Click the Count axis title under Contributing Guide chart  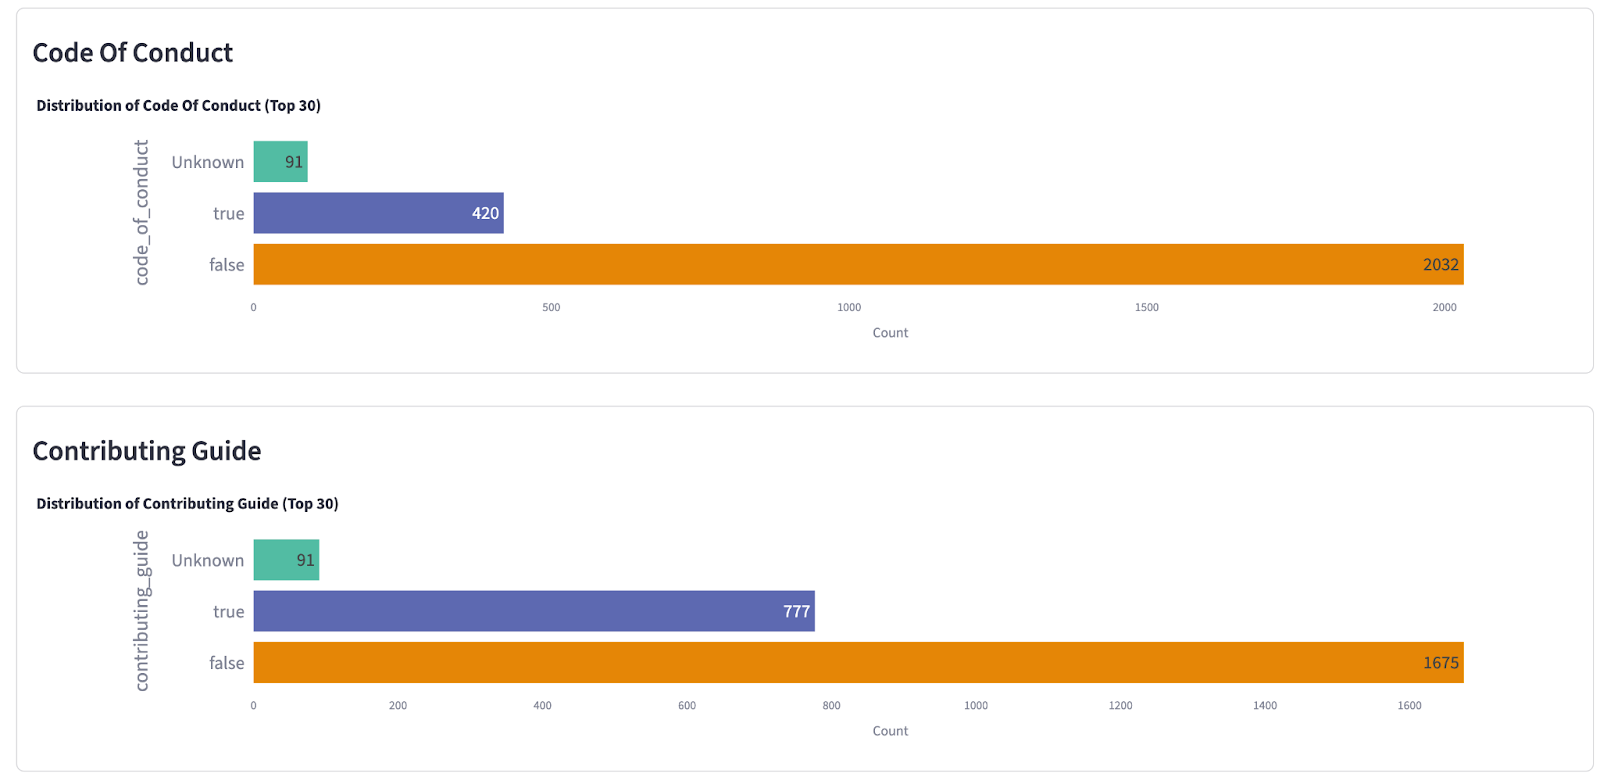coord(890,731)
